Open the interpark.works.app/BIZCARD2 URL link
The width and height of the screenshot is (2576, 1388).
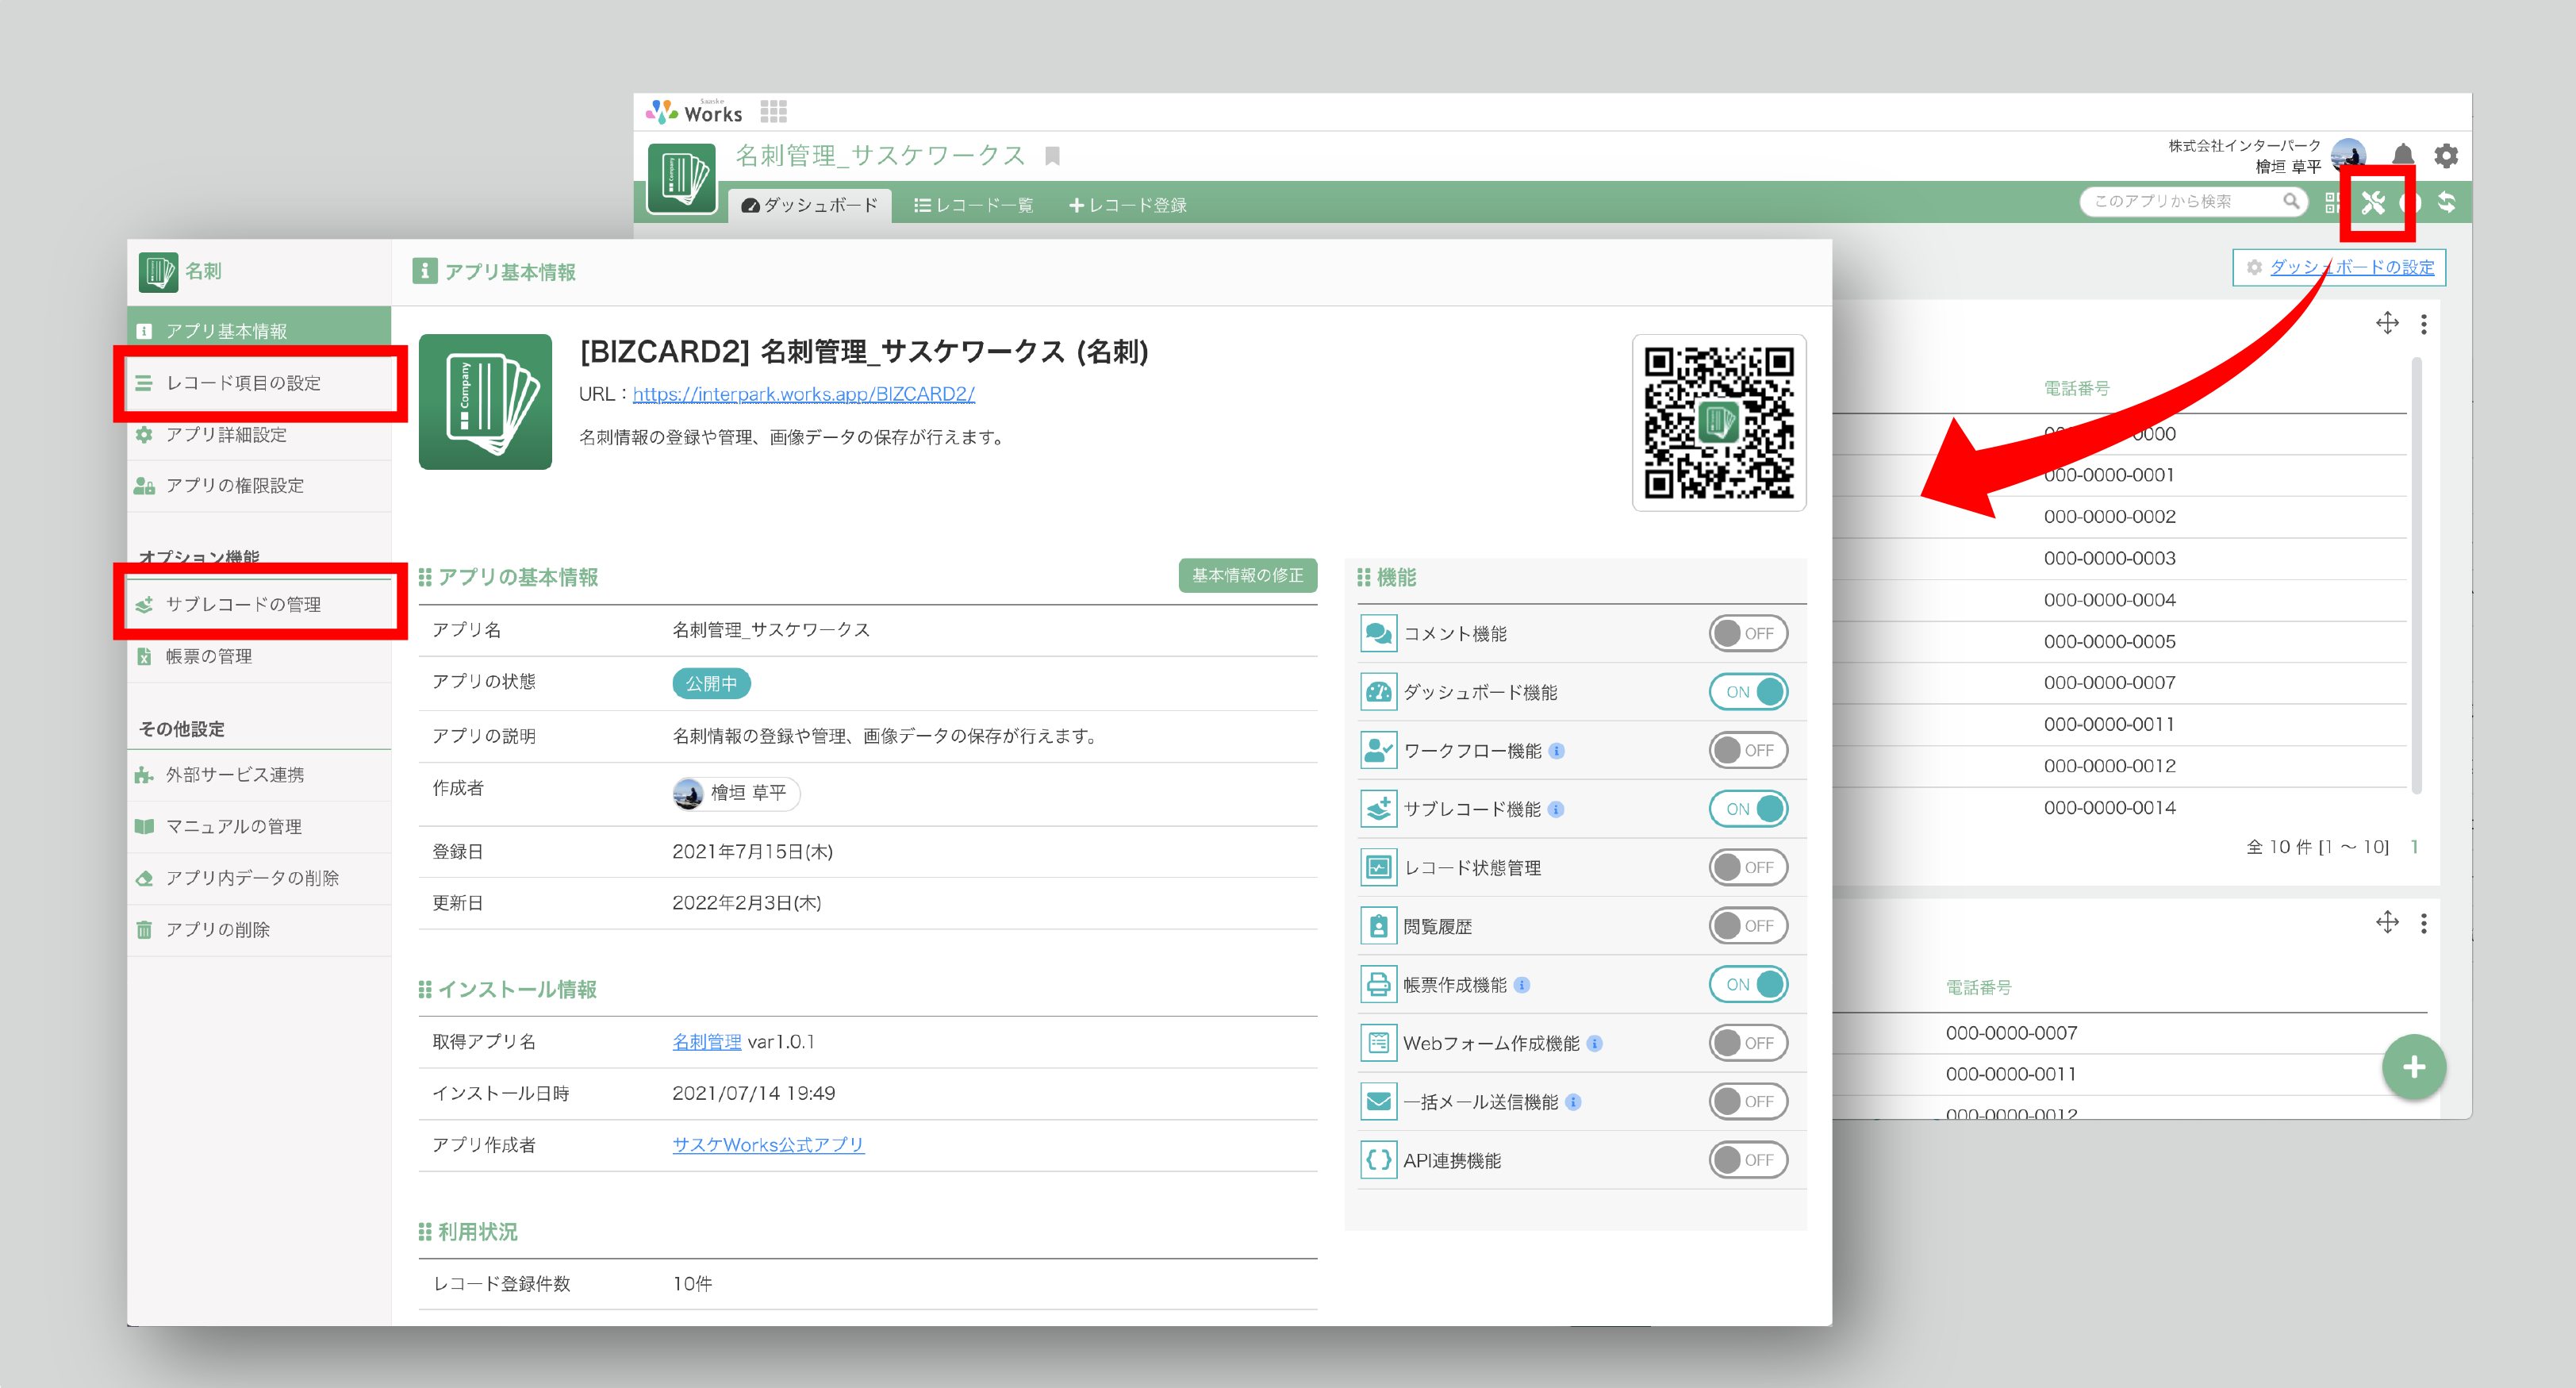pos(803,394)
